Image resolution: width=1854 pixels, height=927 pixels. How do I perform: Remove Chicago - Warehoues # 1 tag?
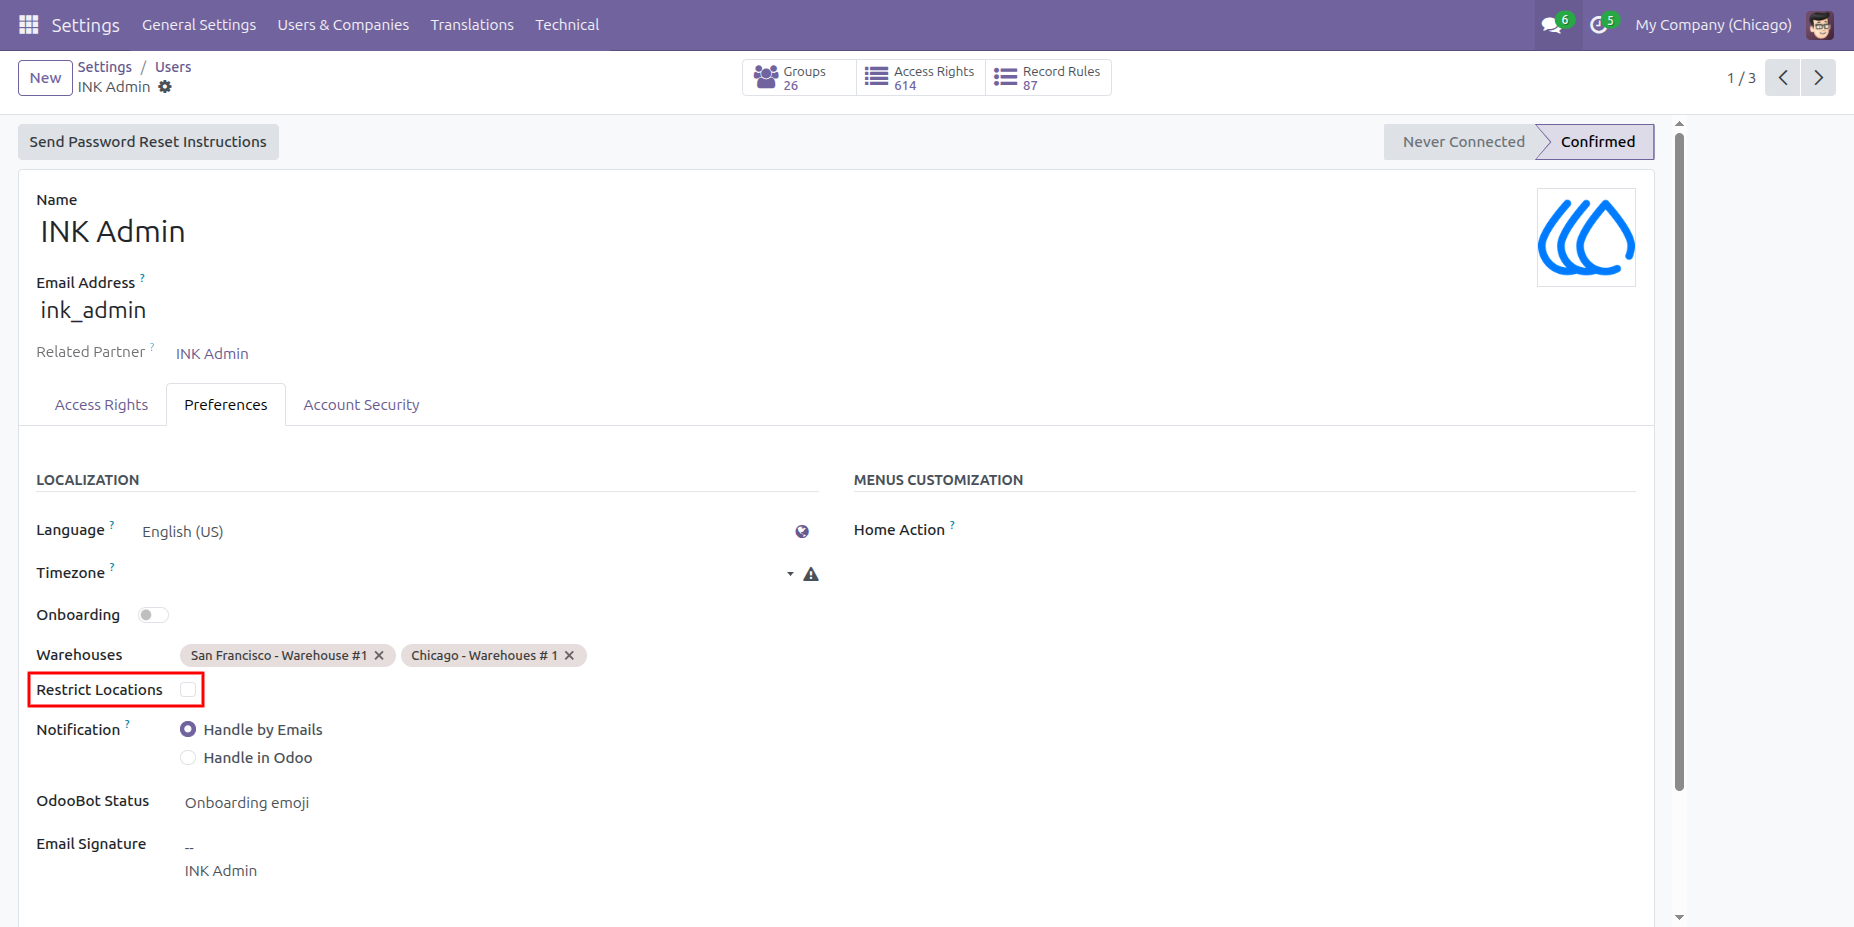(569, 656)
